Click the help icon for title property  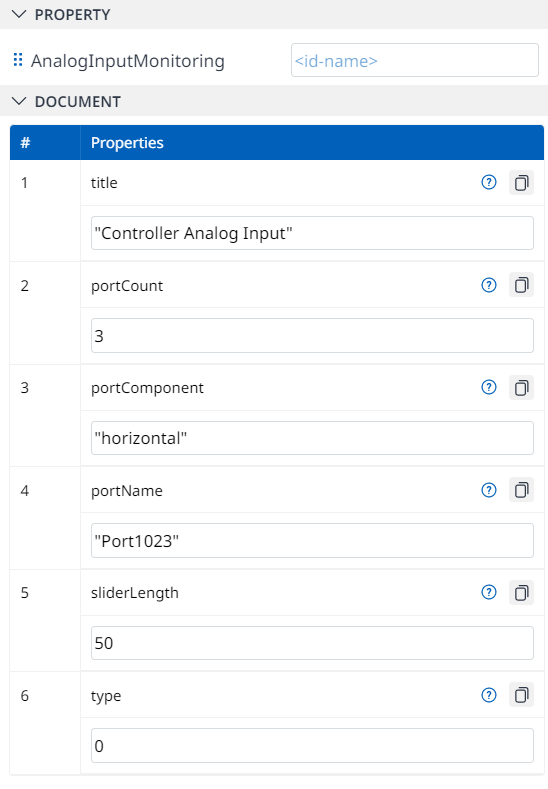click(x=489, y=182)
